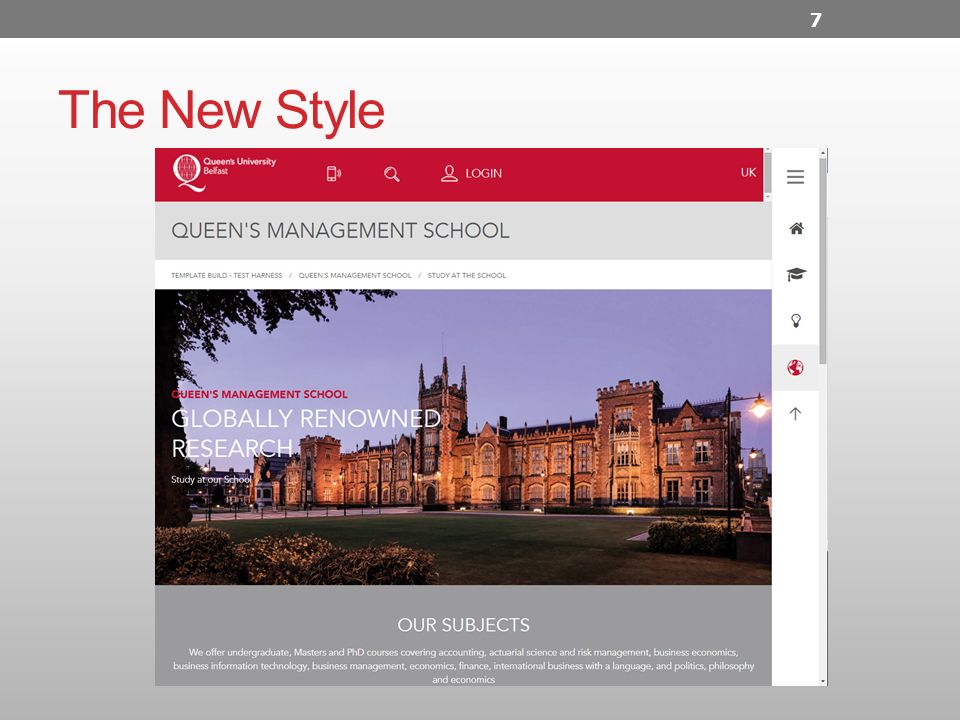Click the red Queen's Management School banner label
960x720 pixels.
pos(260,394)
